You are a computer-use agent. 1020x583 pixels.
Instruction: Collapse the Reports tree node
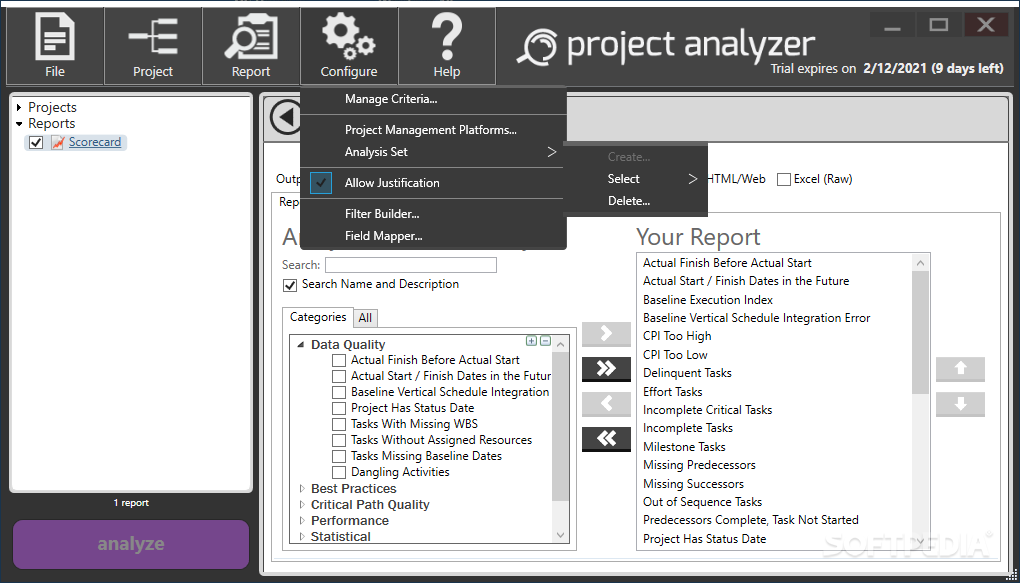20,124
